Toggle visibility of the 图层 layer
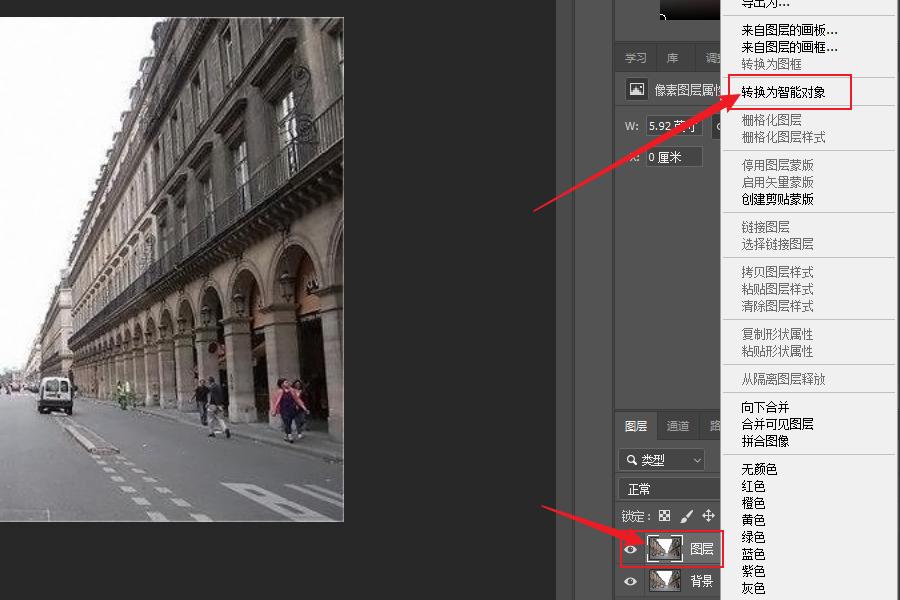This screenshot has height=600, width=900. click(x=630, y=549)
